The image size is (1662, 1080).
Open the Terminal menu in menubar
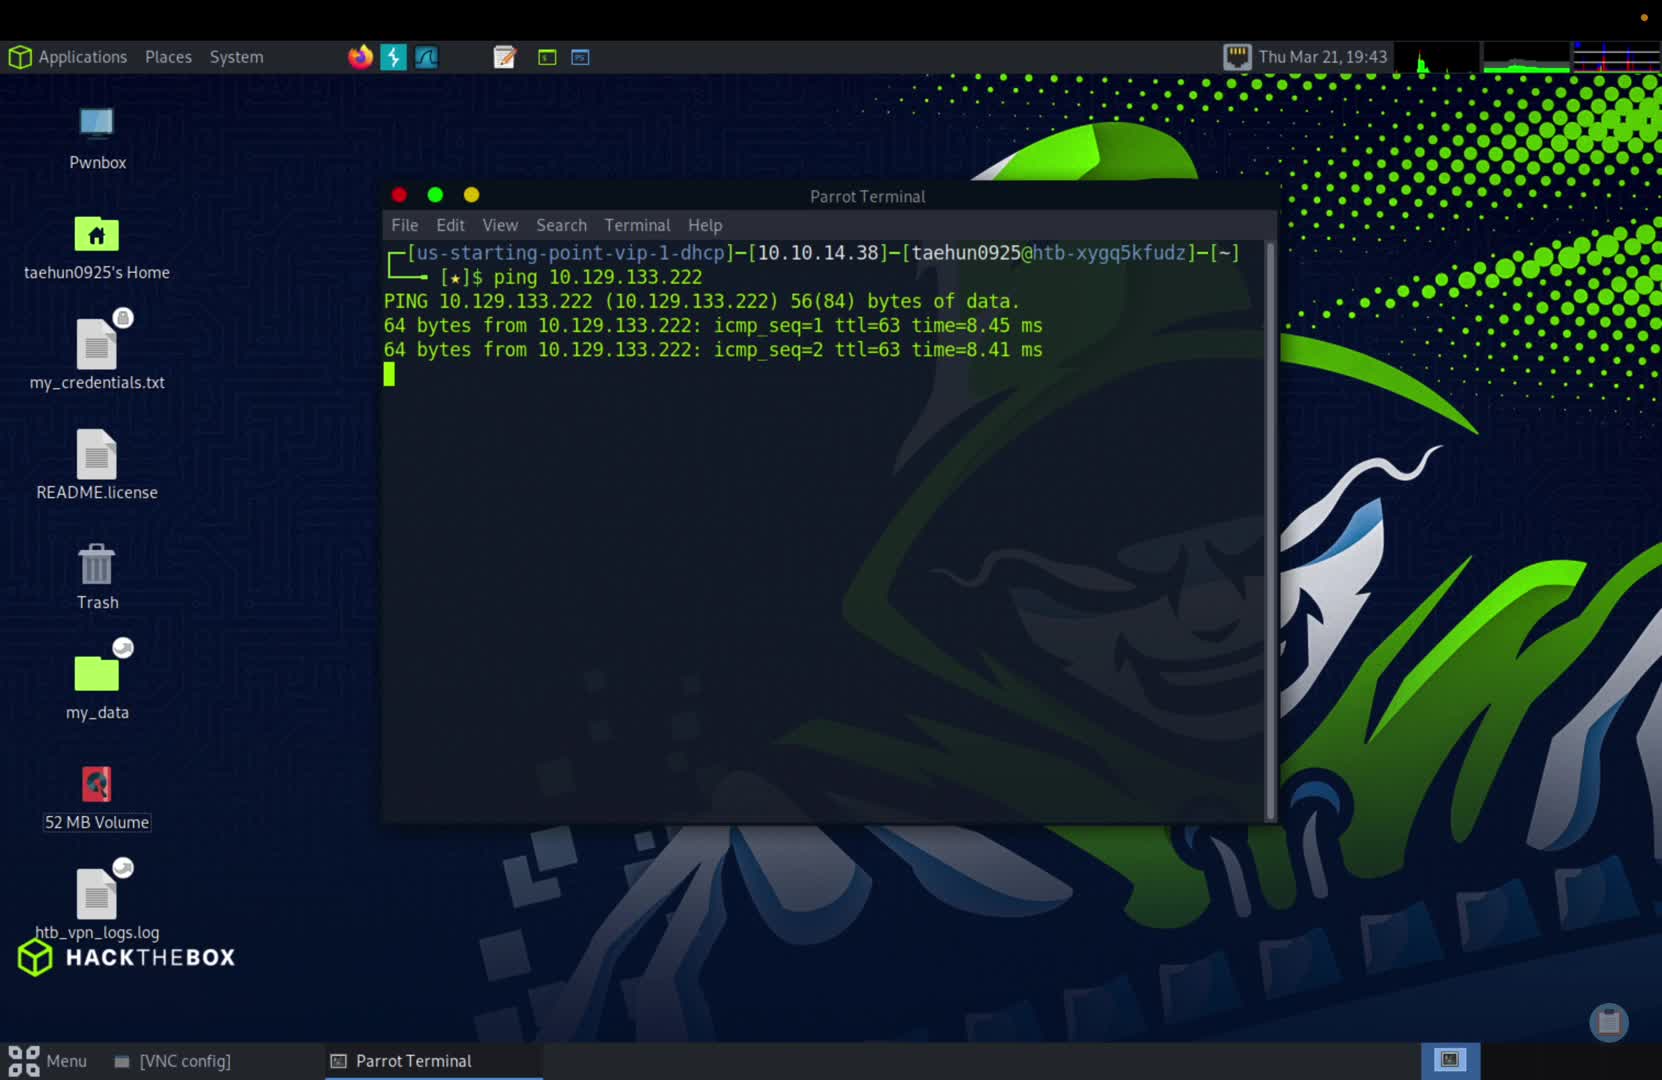click(637, 225)
